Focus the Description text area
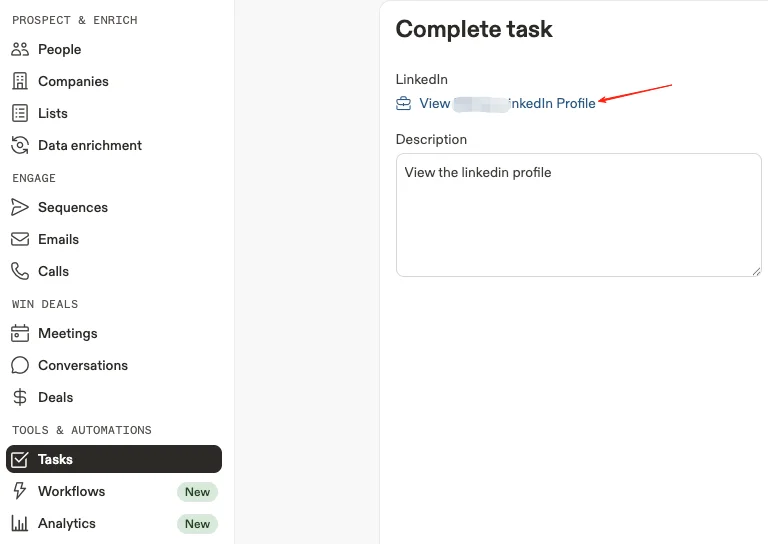 pyautogui.click(x=578, y=215)
